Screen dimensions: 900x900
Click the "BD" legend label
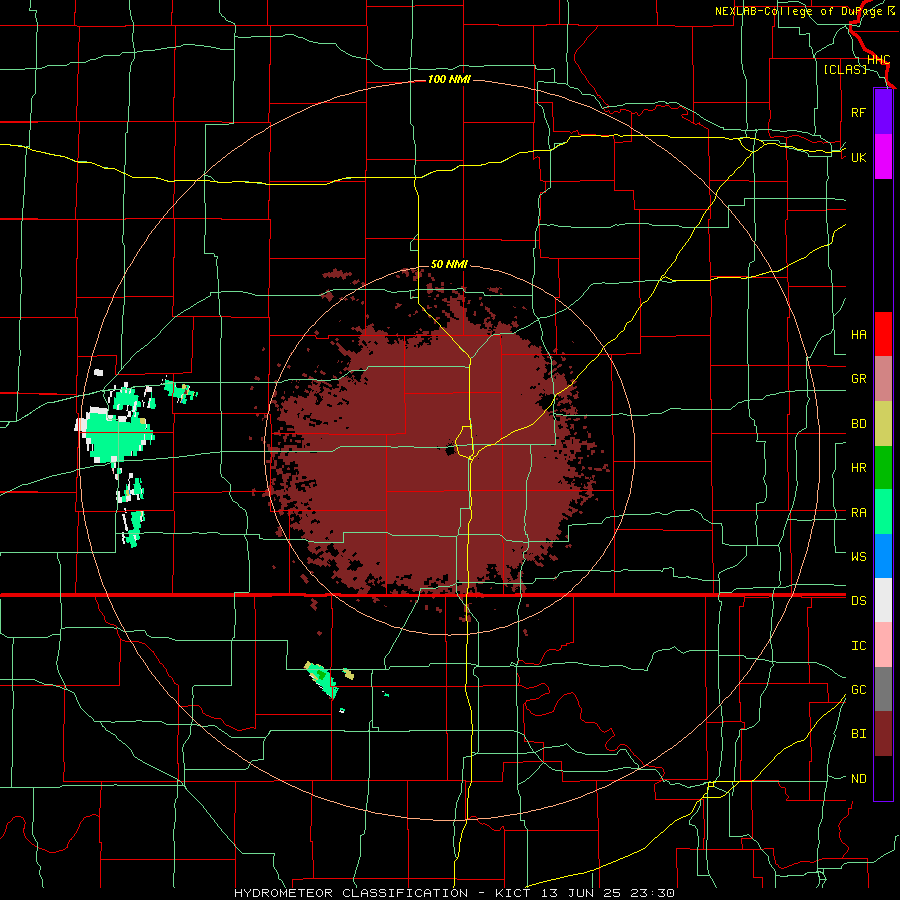point(858,424)
